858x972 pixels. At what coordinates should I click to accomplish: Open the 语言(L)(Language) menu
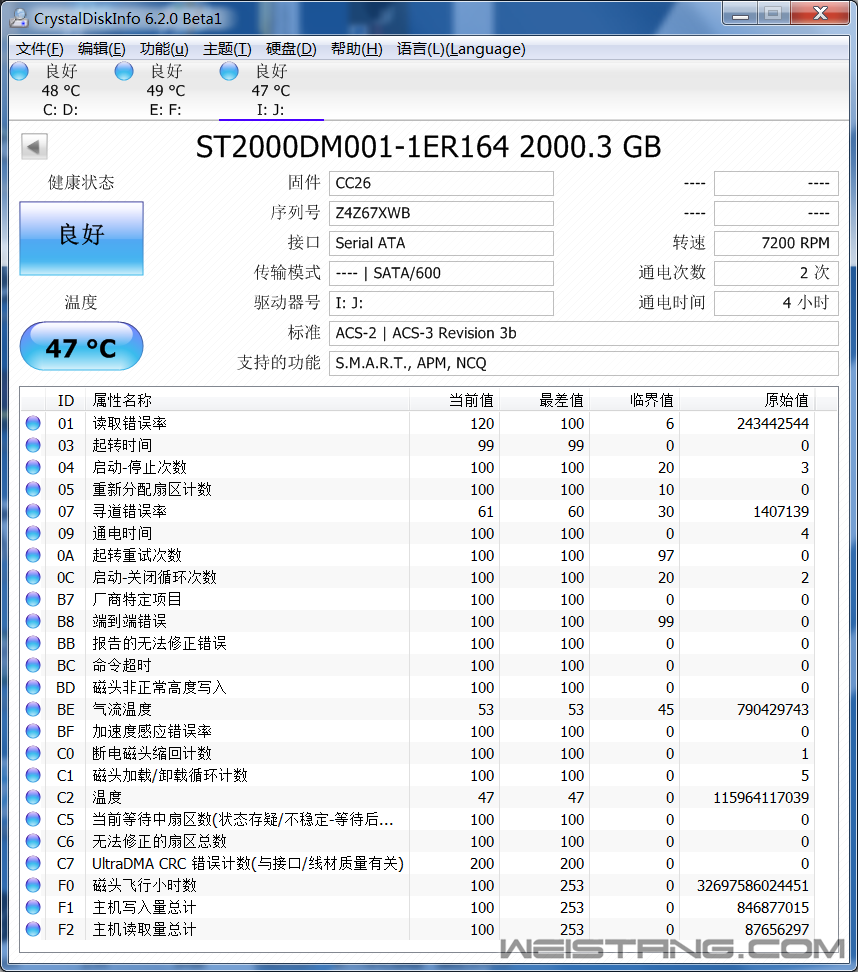461,49
